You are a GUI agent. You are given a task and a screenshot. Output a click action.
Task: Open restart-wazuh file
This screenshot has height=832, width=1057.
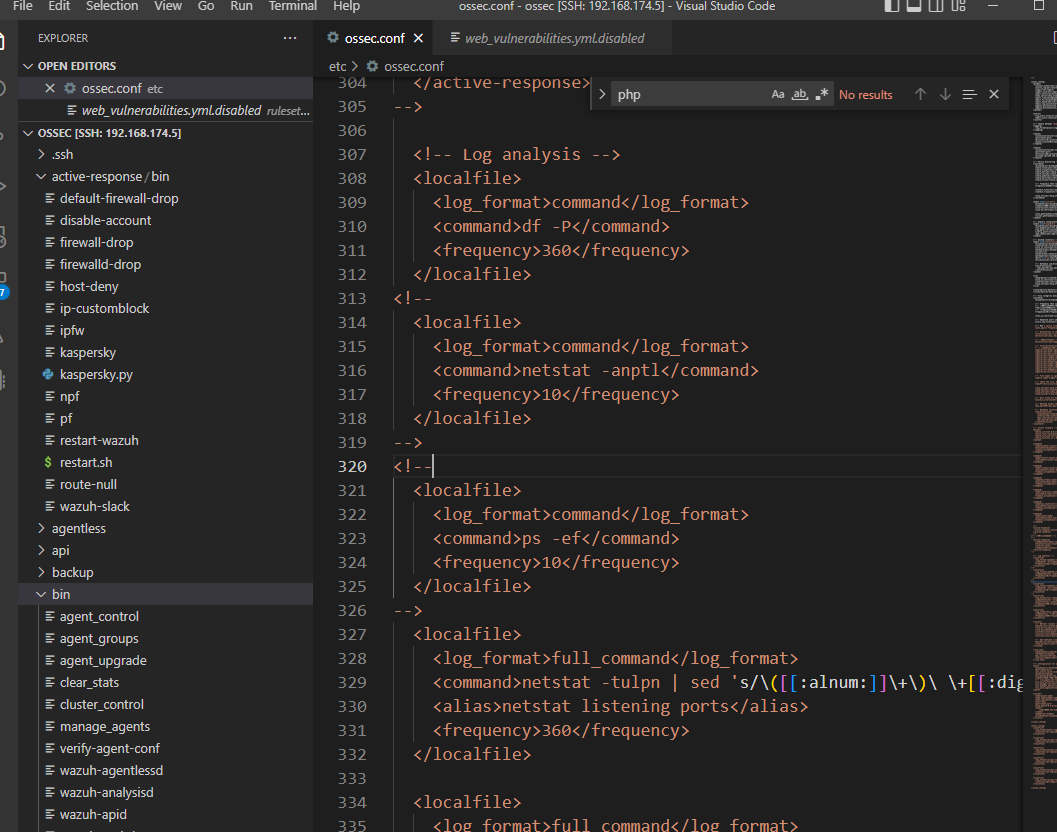coord(98,440)
